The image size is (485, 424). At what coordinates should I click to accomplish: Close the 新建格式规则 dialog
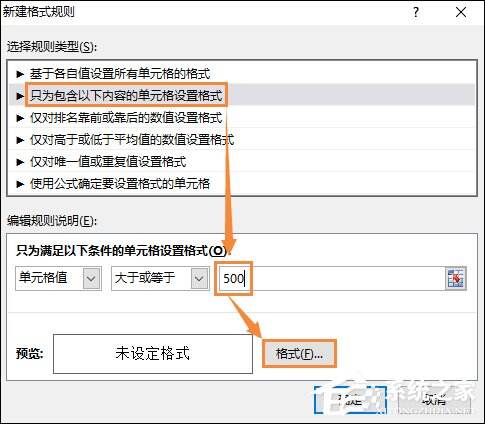click(461, 13)
